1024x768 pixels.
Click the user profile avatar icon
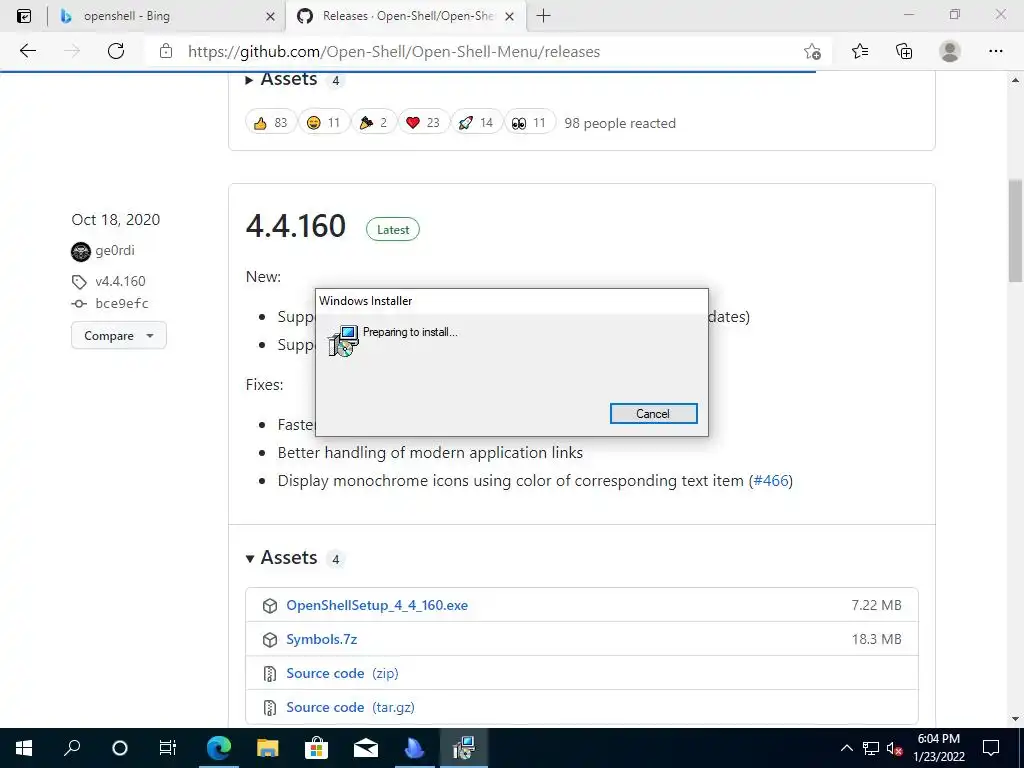(950, 51)
